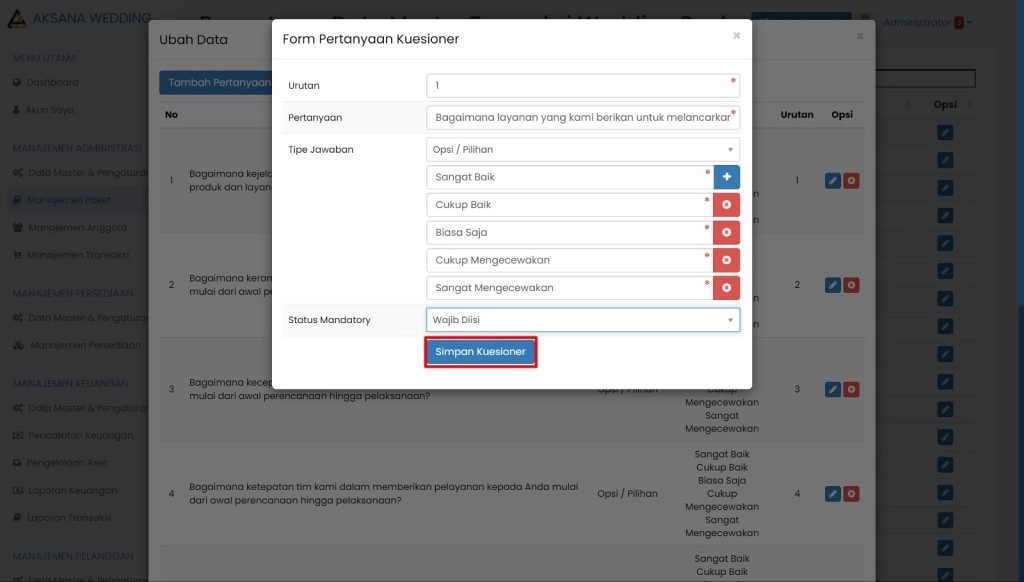This screenshot has width=1024, height=582.
Task: Delete the 'Sangat Mengecewakan' option row
Action: [726, 288]
